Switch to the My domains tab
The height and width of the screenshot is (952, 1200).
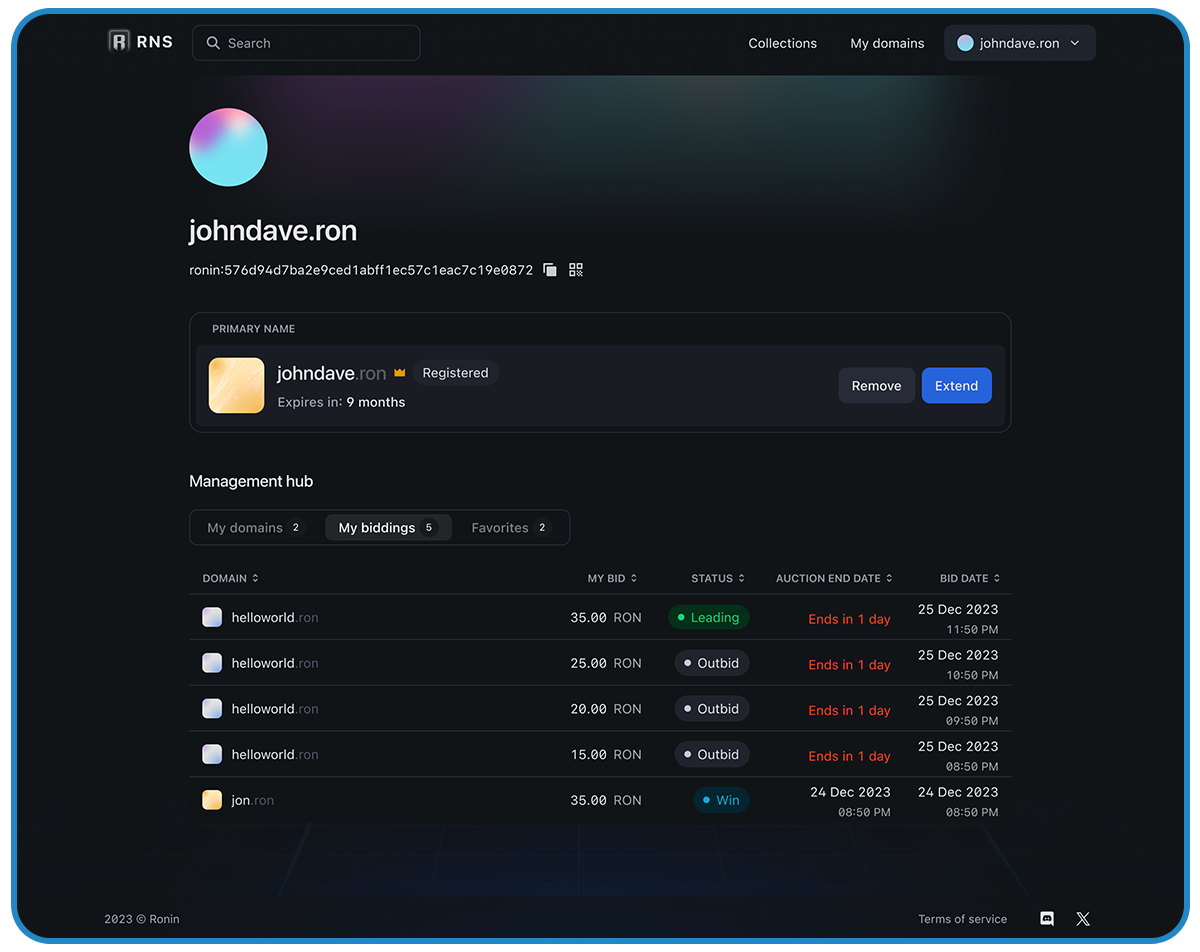pyautogui.click(x=255, y=528)
